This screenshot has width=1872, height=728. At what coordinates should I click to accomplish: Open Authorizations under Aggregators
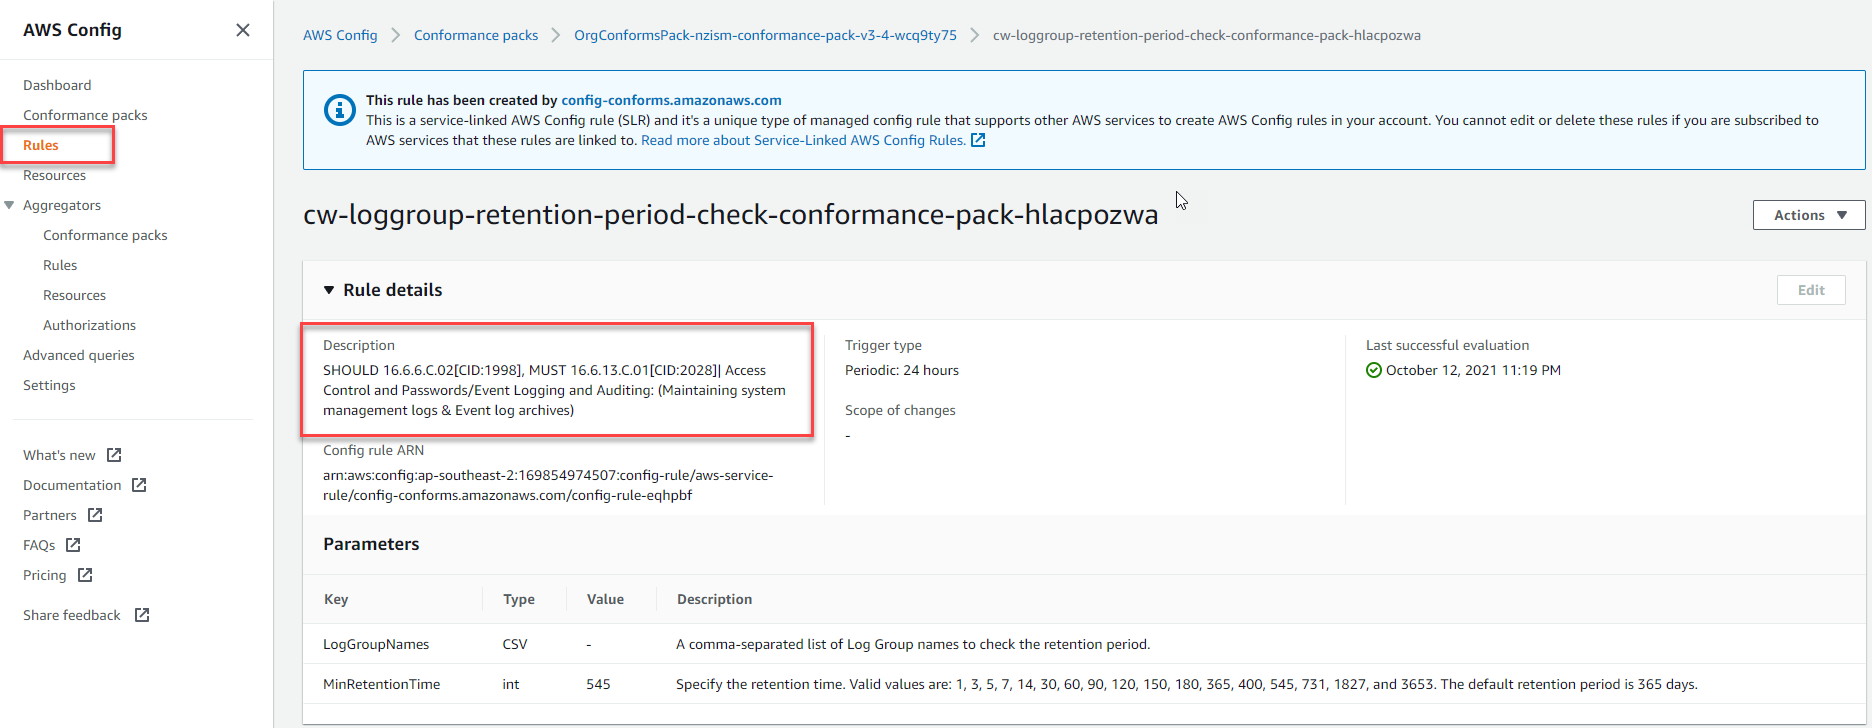(89, 325)
